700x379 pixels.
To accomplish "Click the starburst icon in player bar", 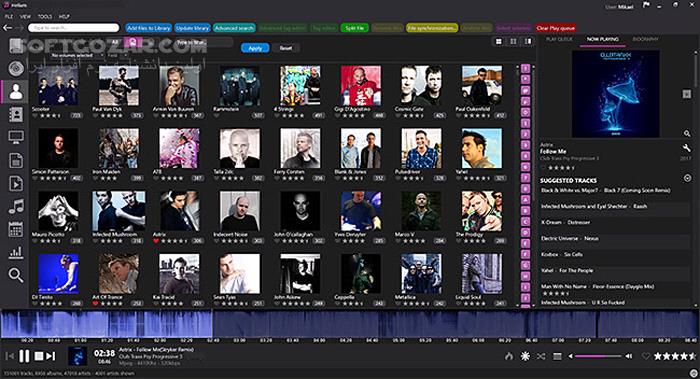I will click(525, 356).
